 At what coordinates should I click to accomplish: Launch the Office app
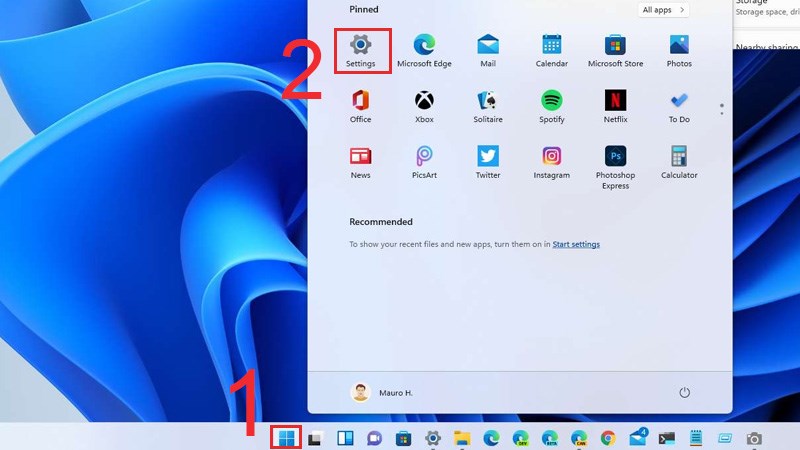360,107
